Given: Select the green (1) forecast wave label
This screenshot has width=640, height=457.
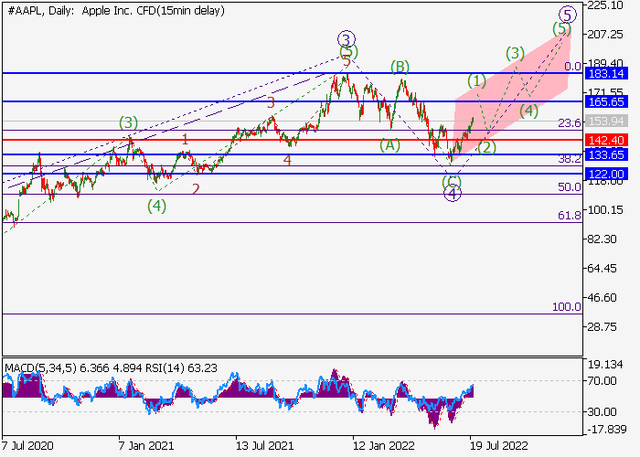Looking at the screenshot, I should 477,81.
